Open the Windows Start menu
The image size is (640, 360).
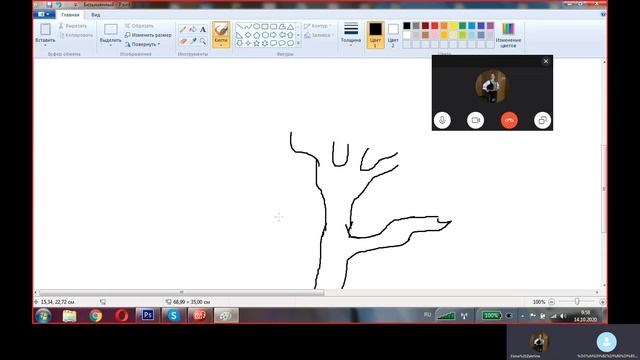[43, 316]
